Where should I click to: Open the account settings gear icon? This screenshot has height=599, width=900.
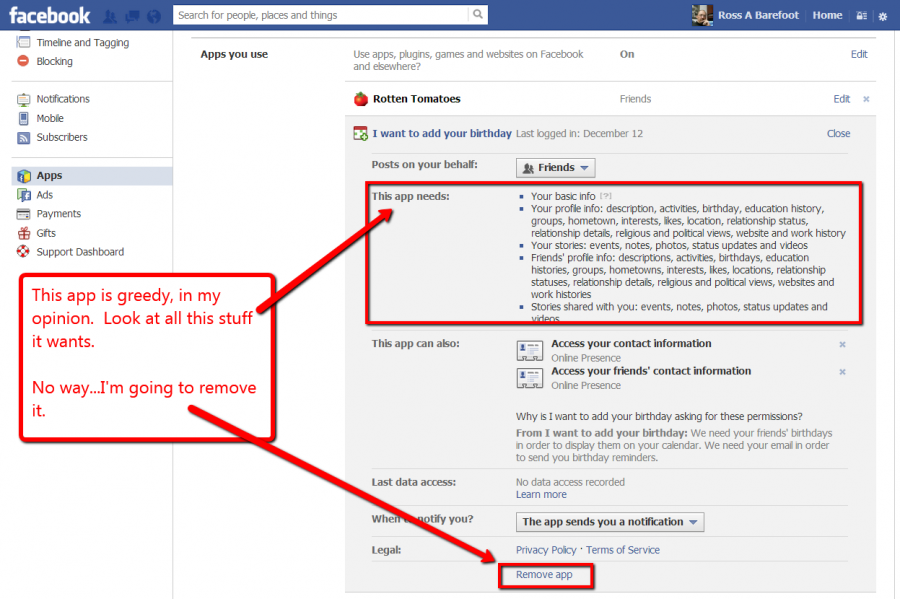click(883, 16)
